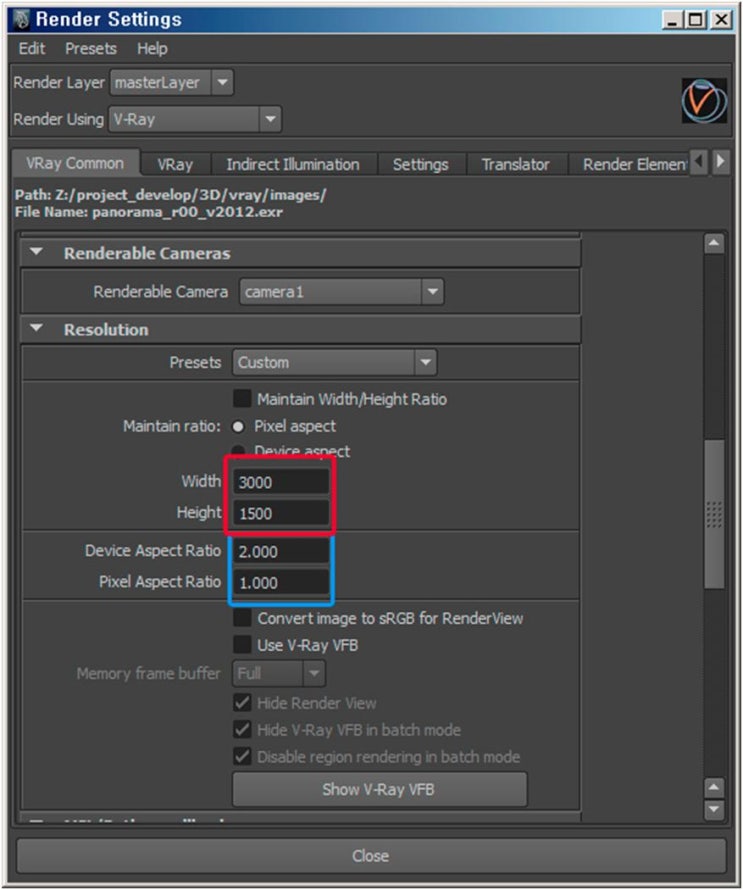Click the scrollbar up arrow at top

click(713, 244)
